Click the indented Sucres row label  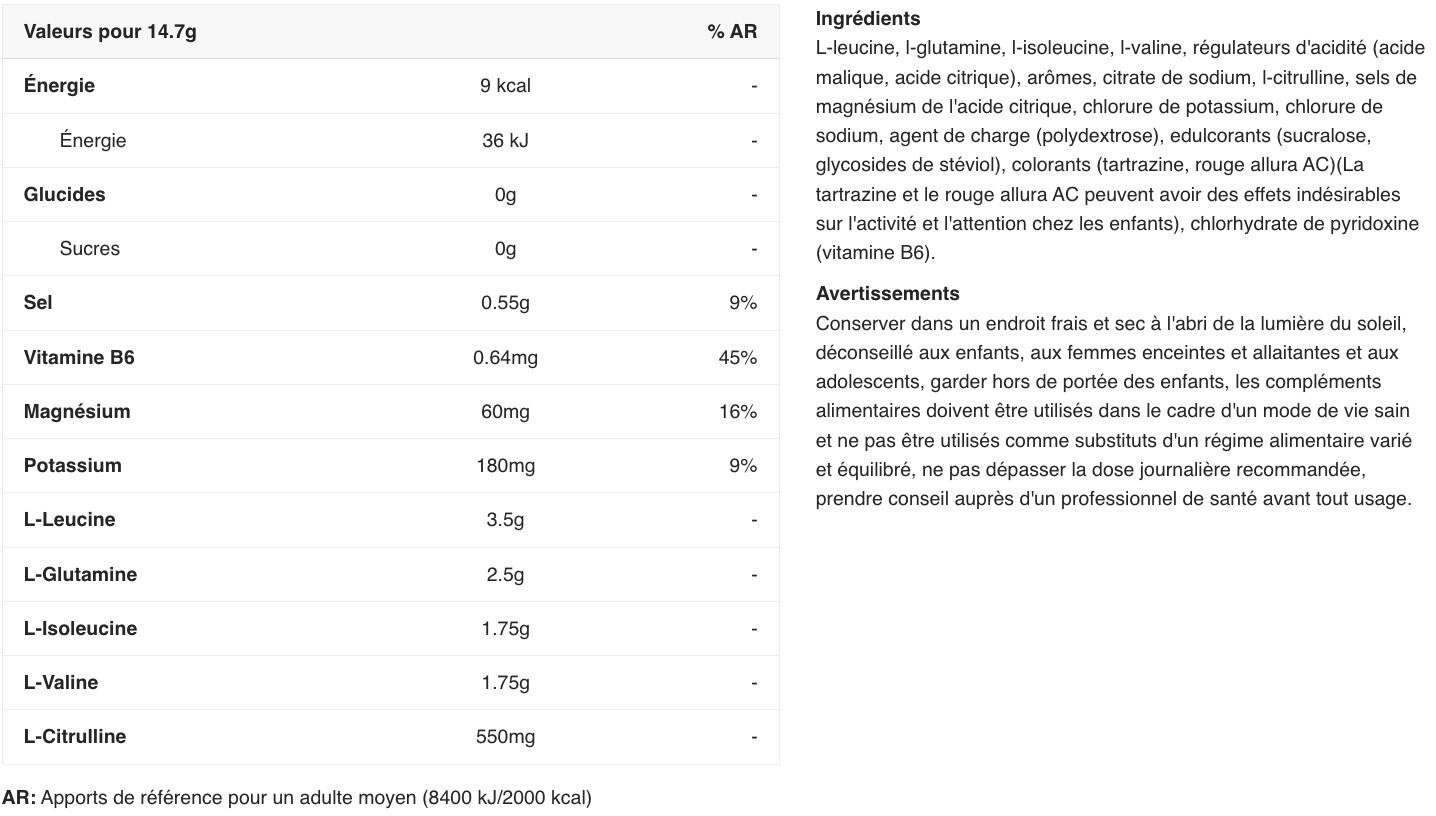point(89,249)
